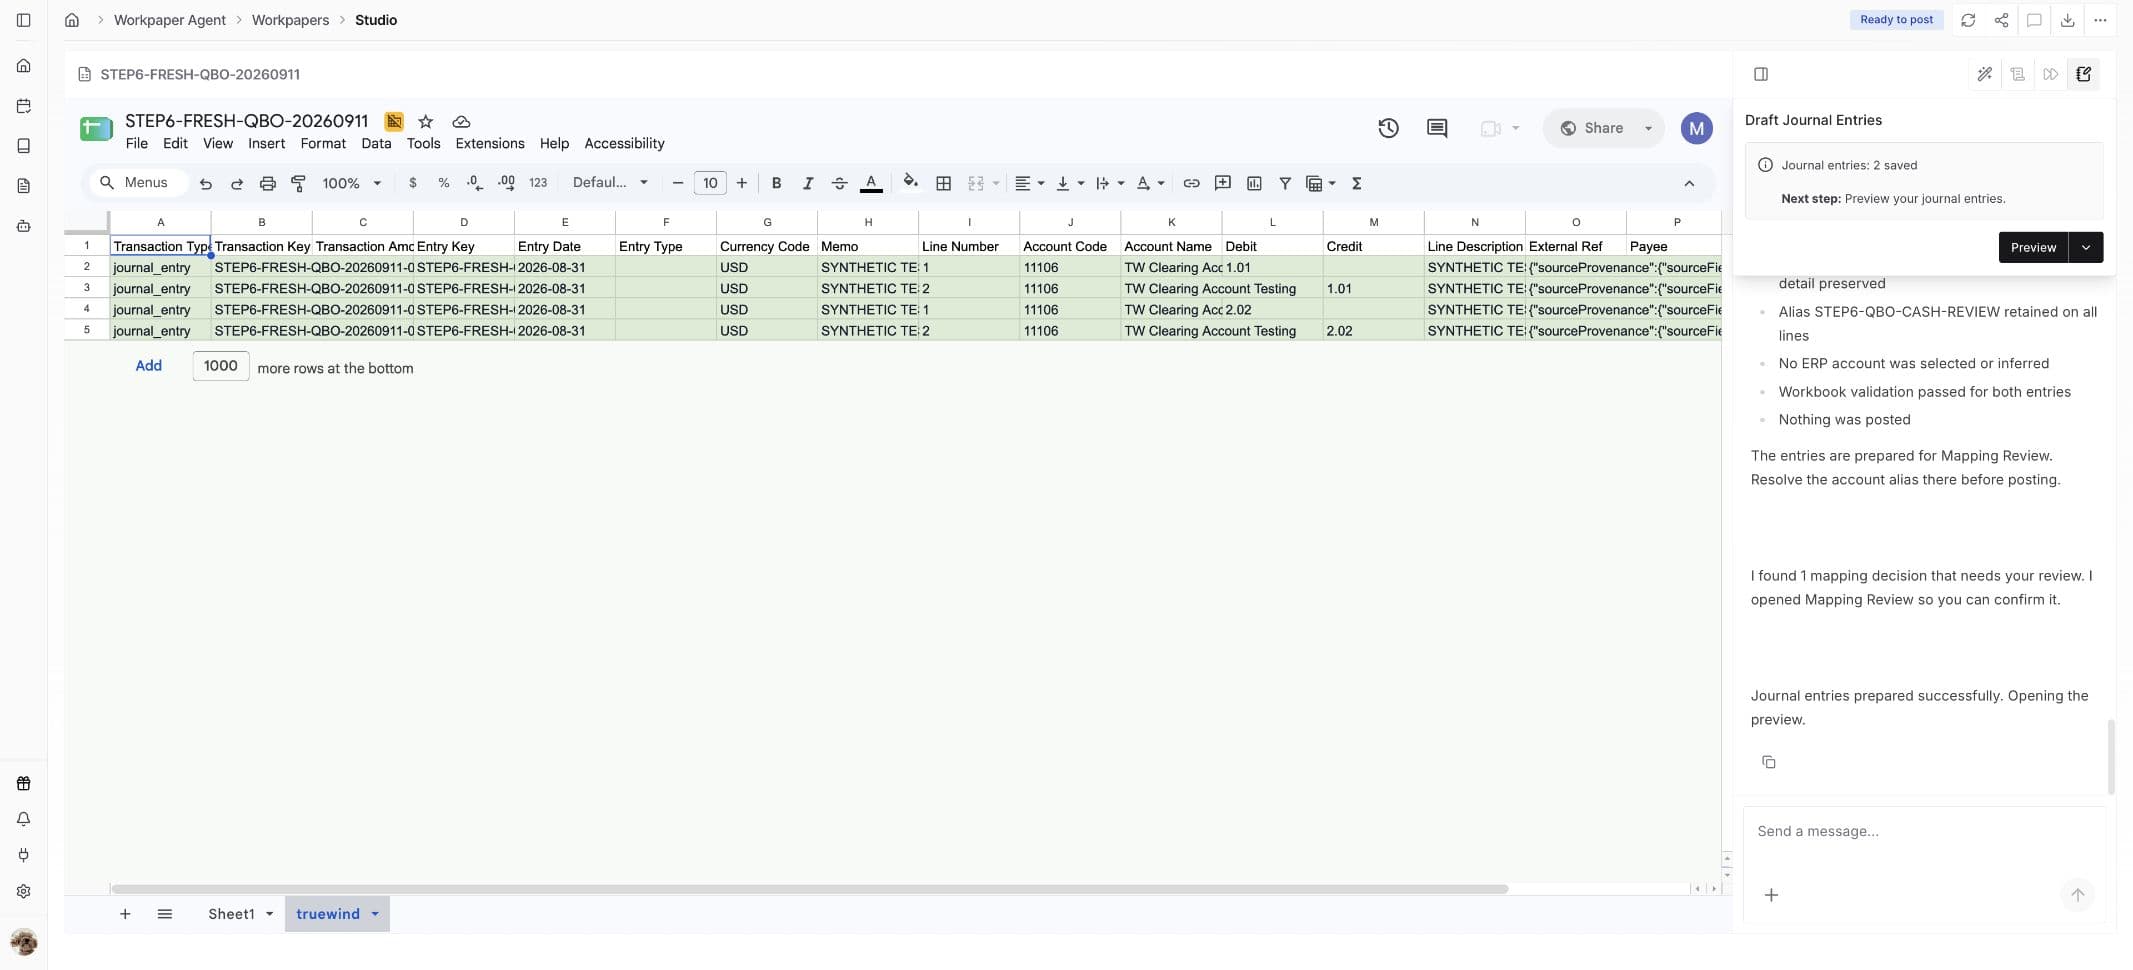Screen dimensions: 2133x970
Task: Collapse the toolbar with the up chevron
Action: [1689, 183]
